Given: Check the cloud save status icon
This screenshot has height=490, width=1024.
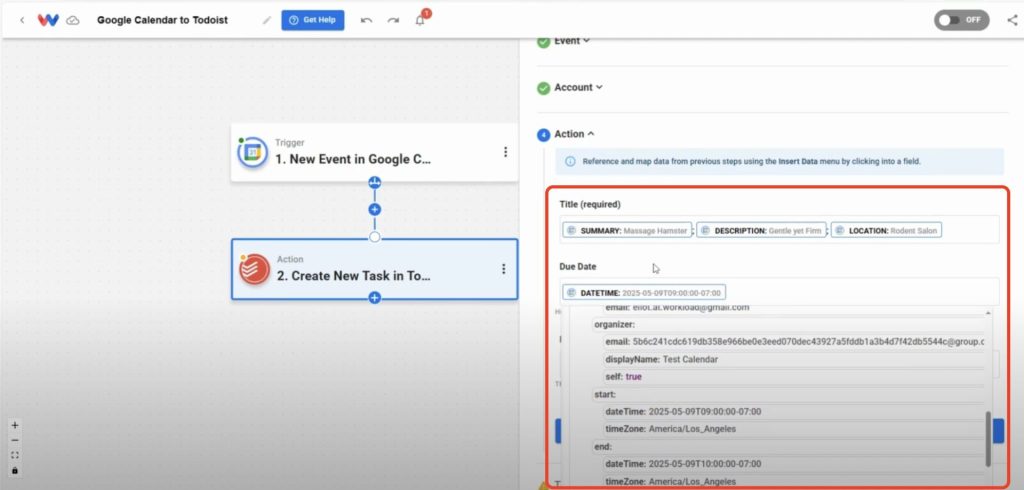Looking at the screenshot, I should point(73,20).
